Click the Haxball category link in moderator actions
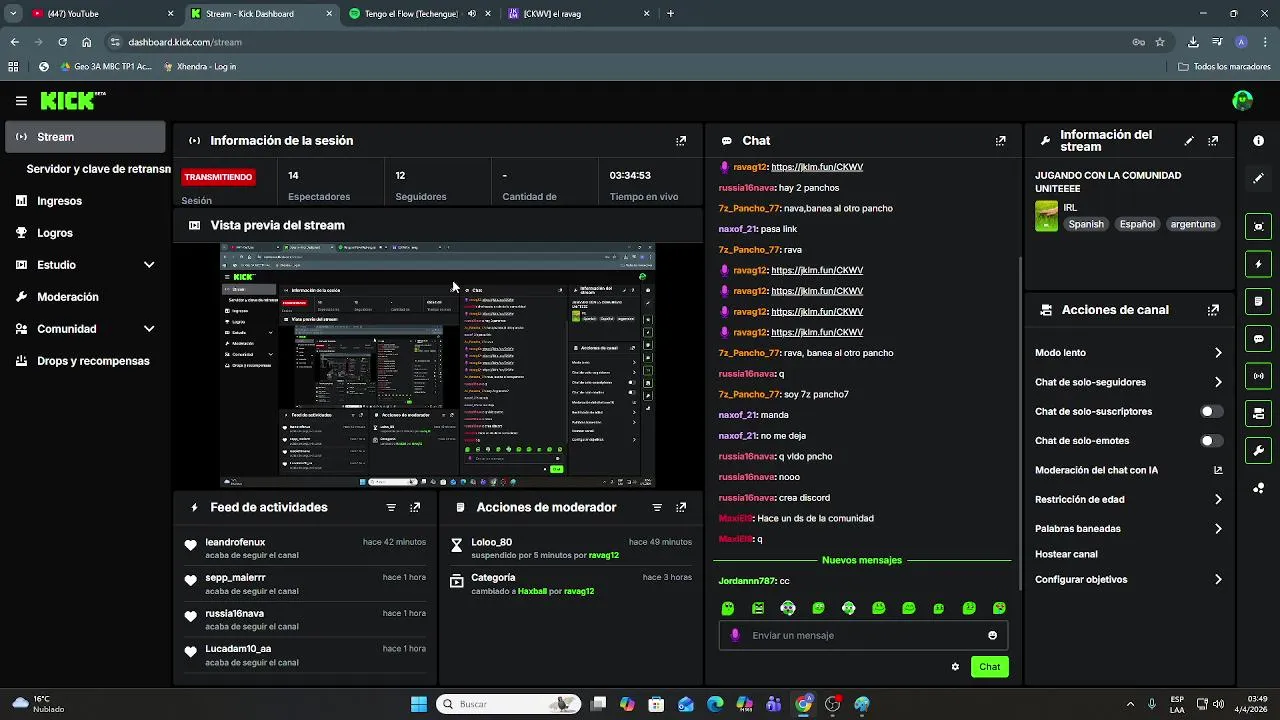 pos(532,591)
